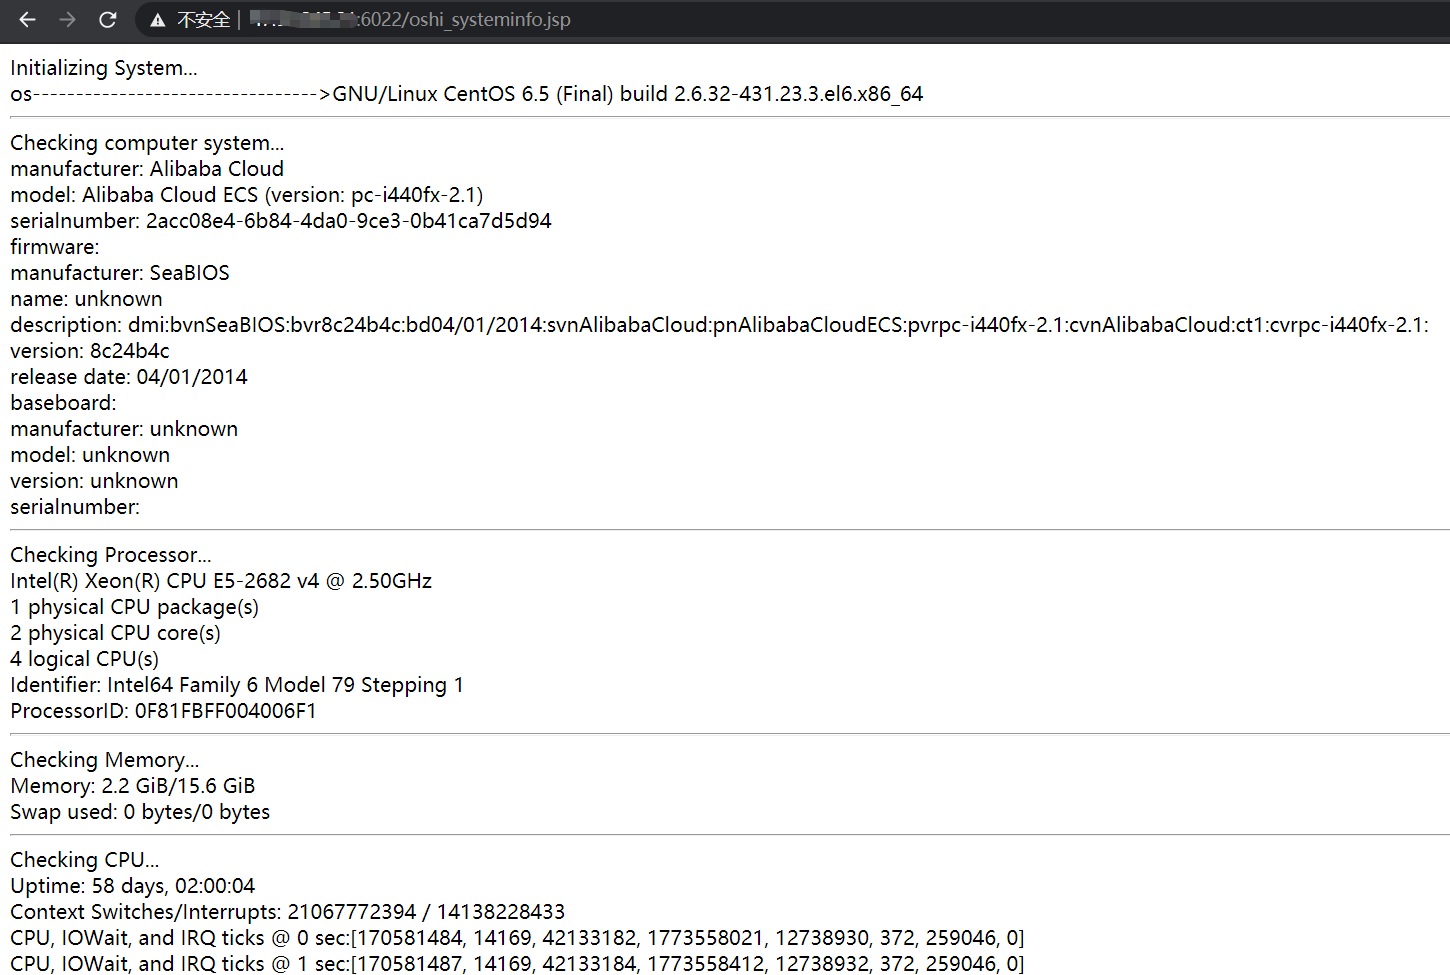The image size is (1450, 975).
Task: Click '1 physical CPU package(s)' line
Action: 135,607
